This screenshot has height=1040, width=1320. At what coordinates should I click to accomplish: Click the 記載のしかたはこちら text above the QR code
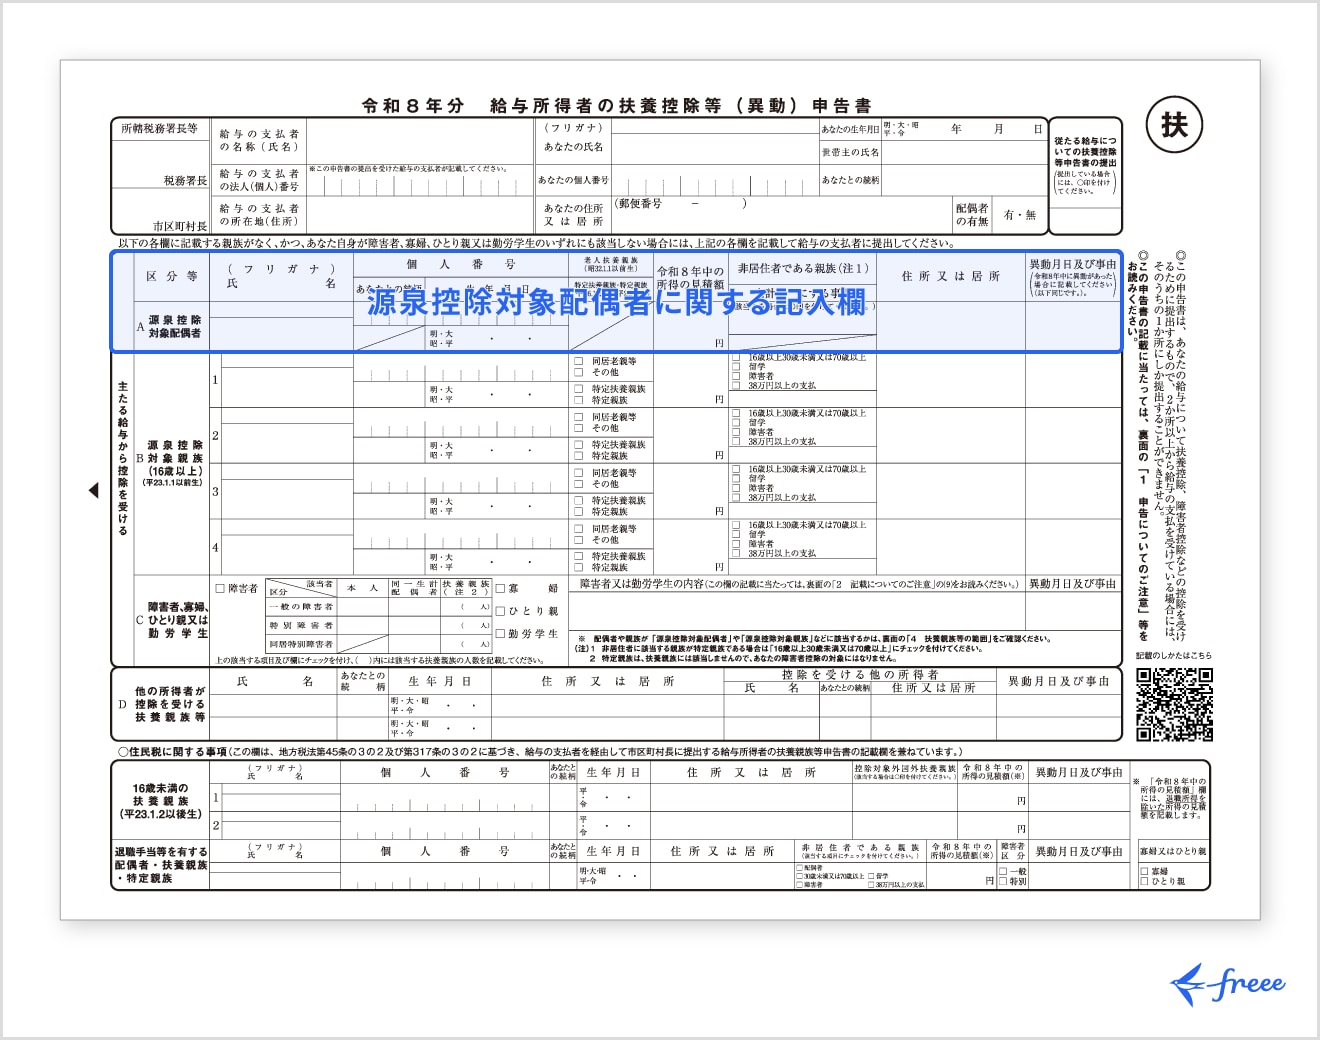(x=1174, y=655)
